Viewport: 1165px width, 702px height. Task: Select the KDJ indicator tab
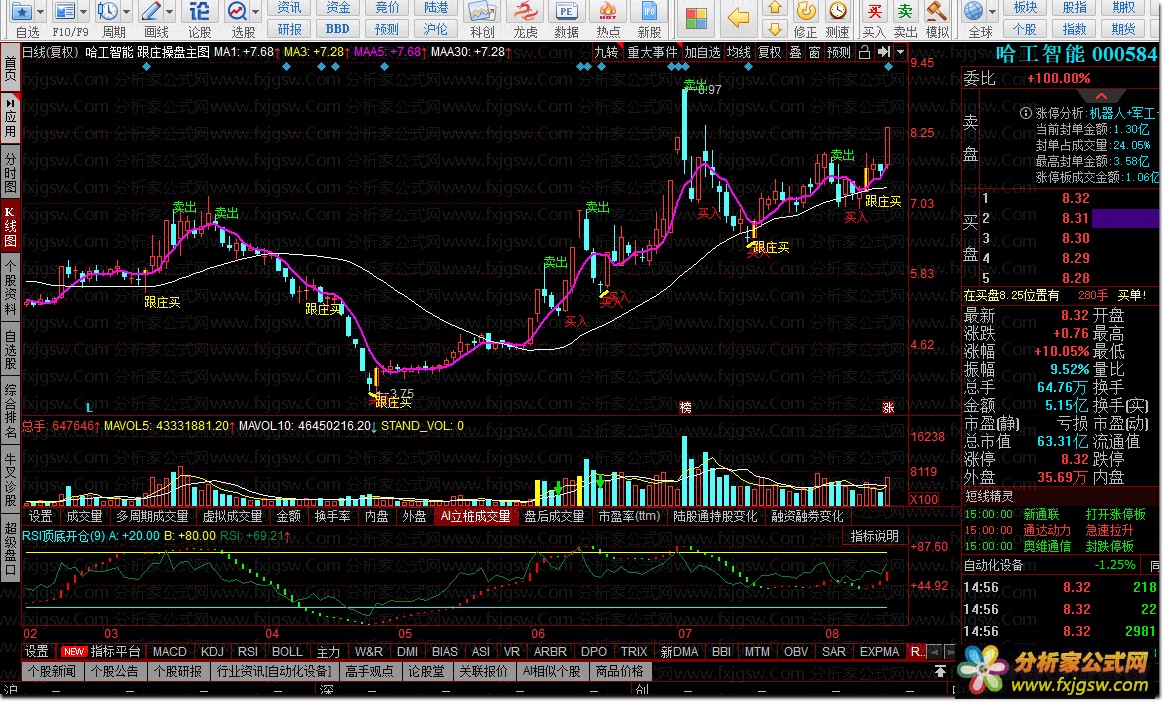point(212,651)
